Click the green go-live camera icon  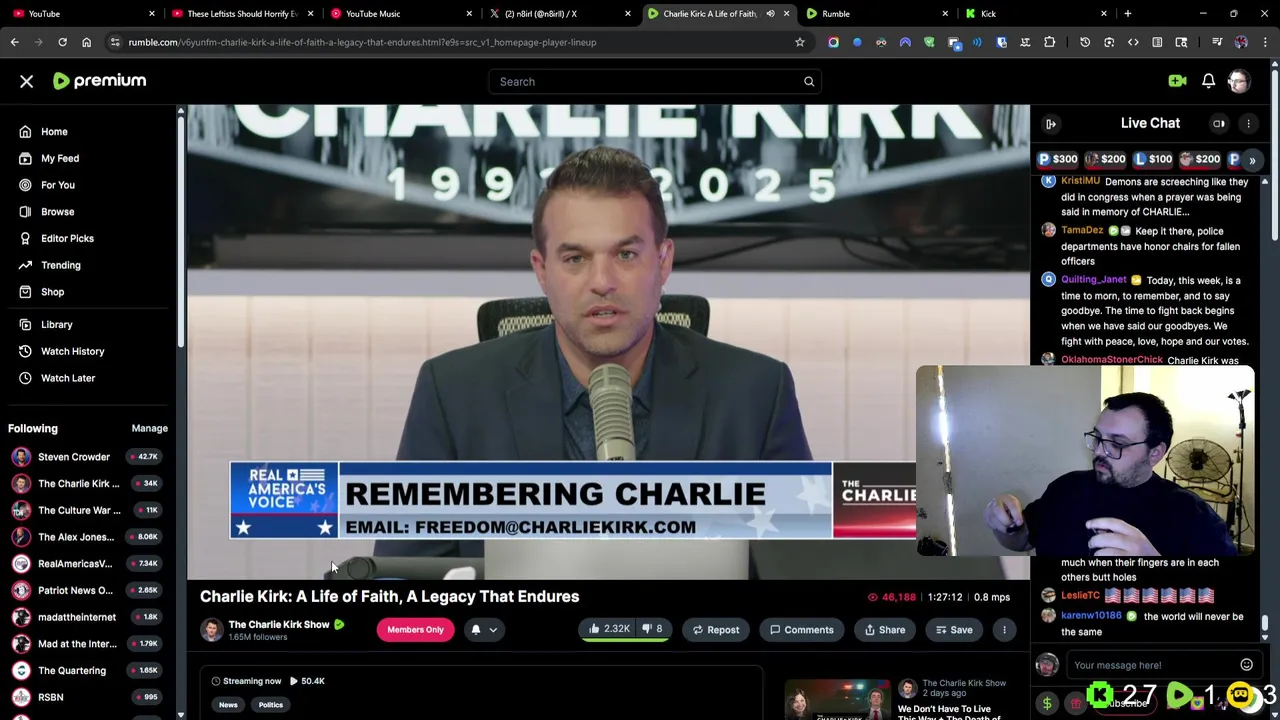[1177, 81]
